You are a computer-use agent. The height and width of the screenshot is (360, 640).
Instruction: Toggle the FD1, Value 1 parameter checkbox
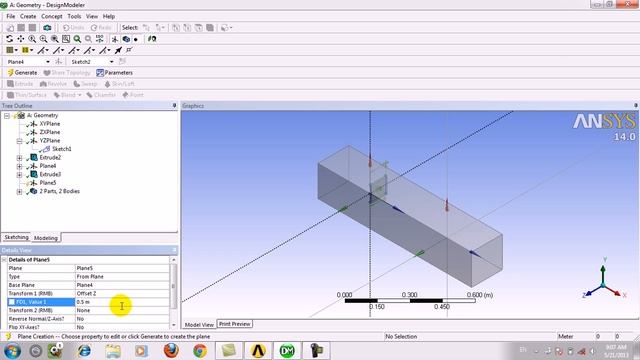(12, 302)
